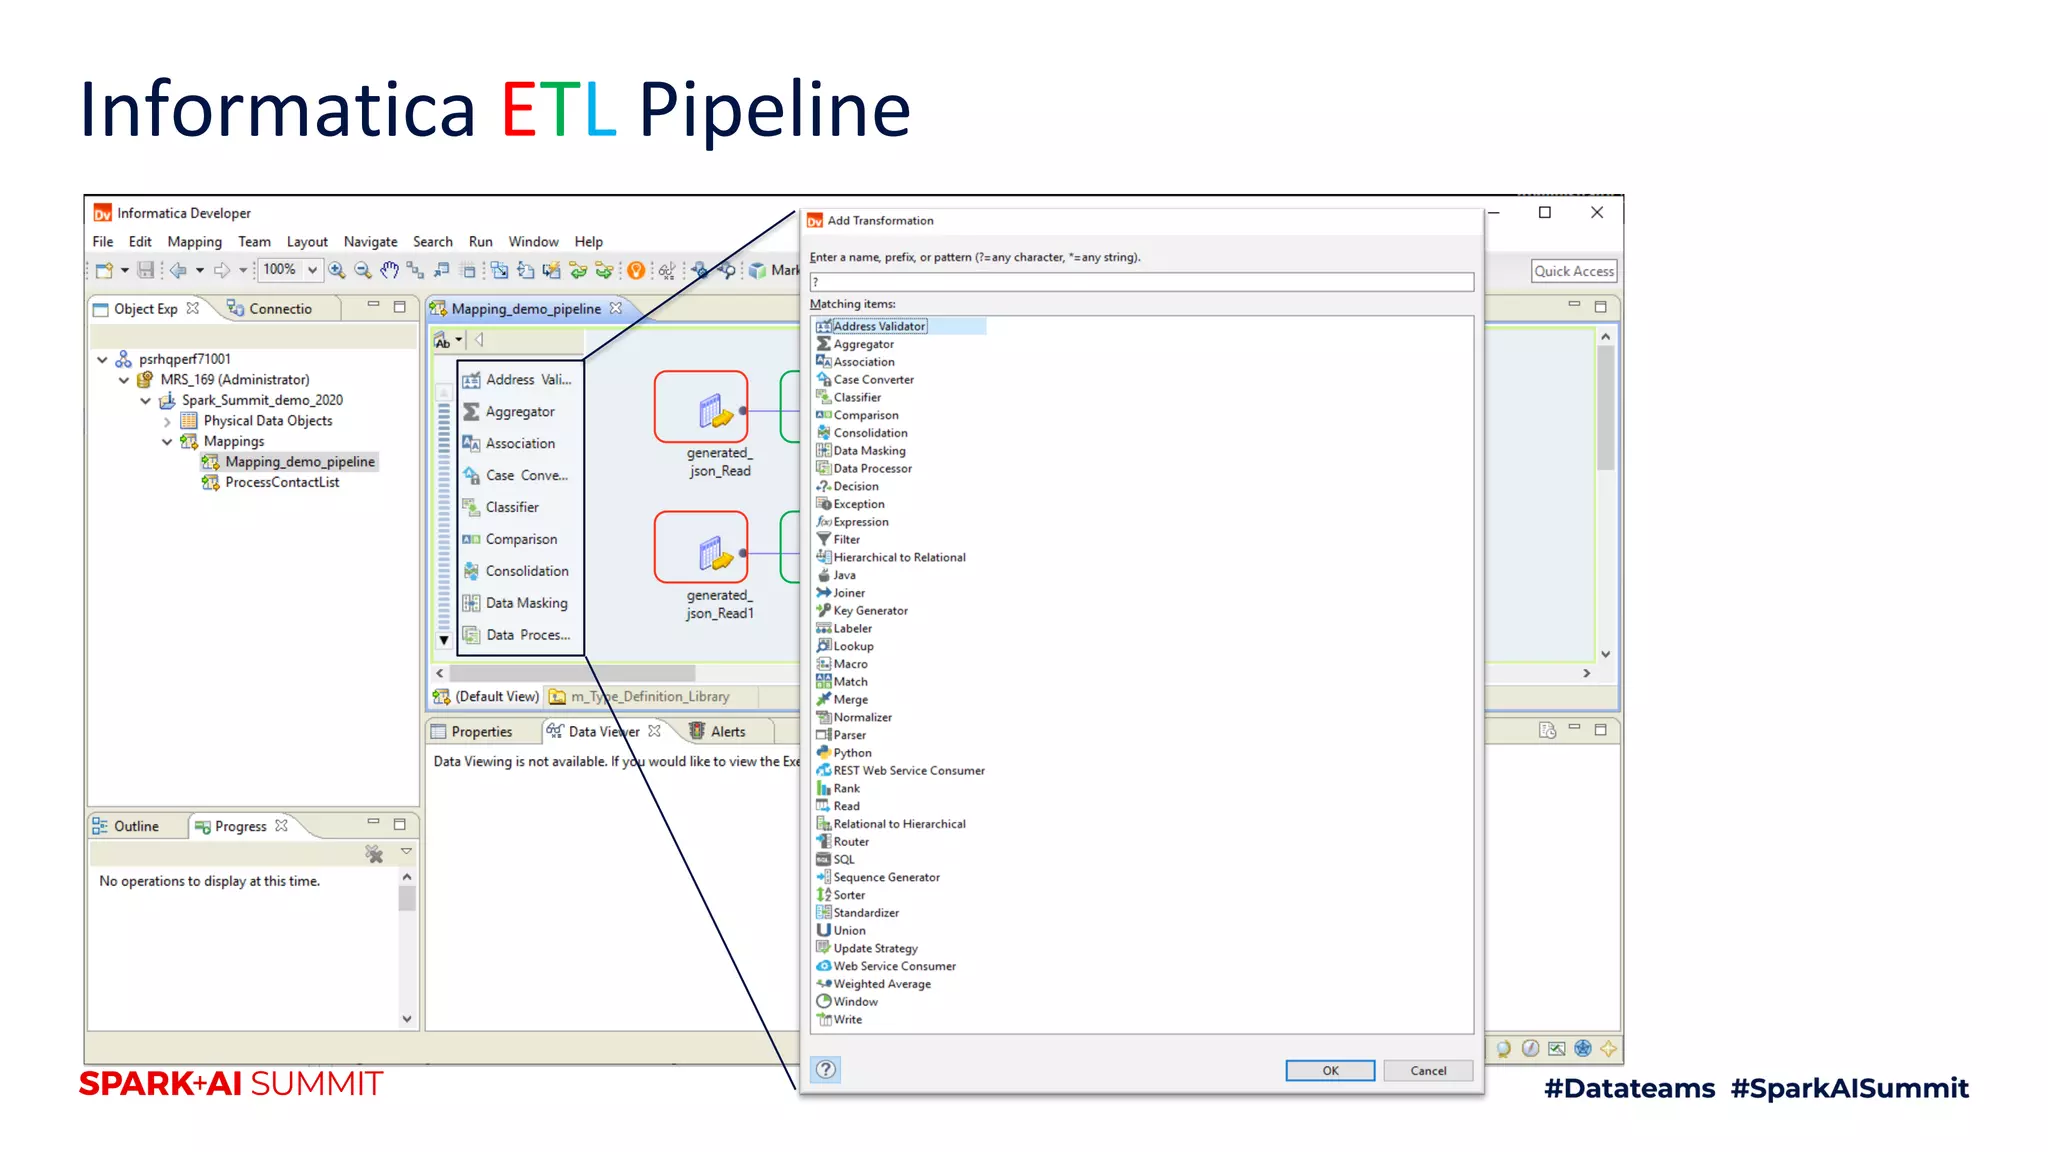The width and height of the screenshot is (2048, 1152).
Task: Click the name pattern input field
Action: 1142,283
